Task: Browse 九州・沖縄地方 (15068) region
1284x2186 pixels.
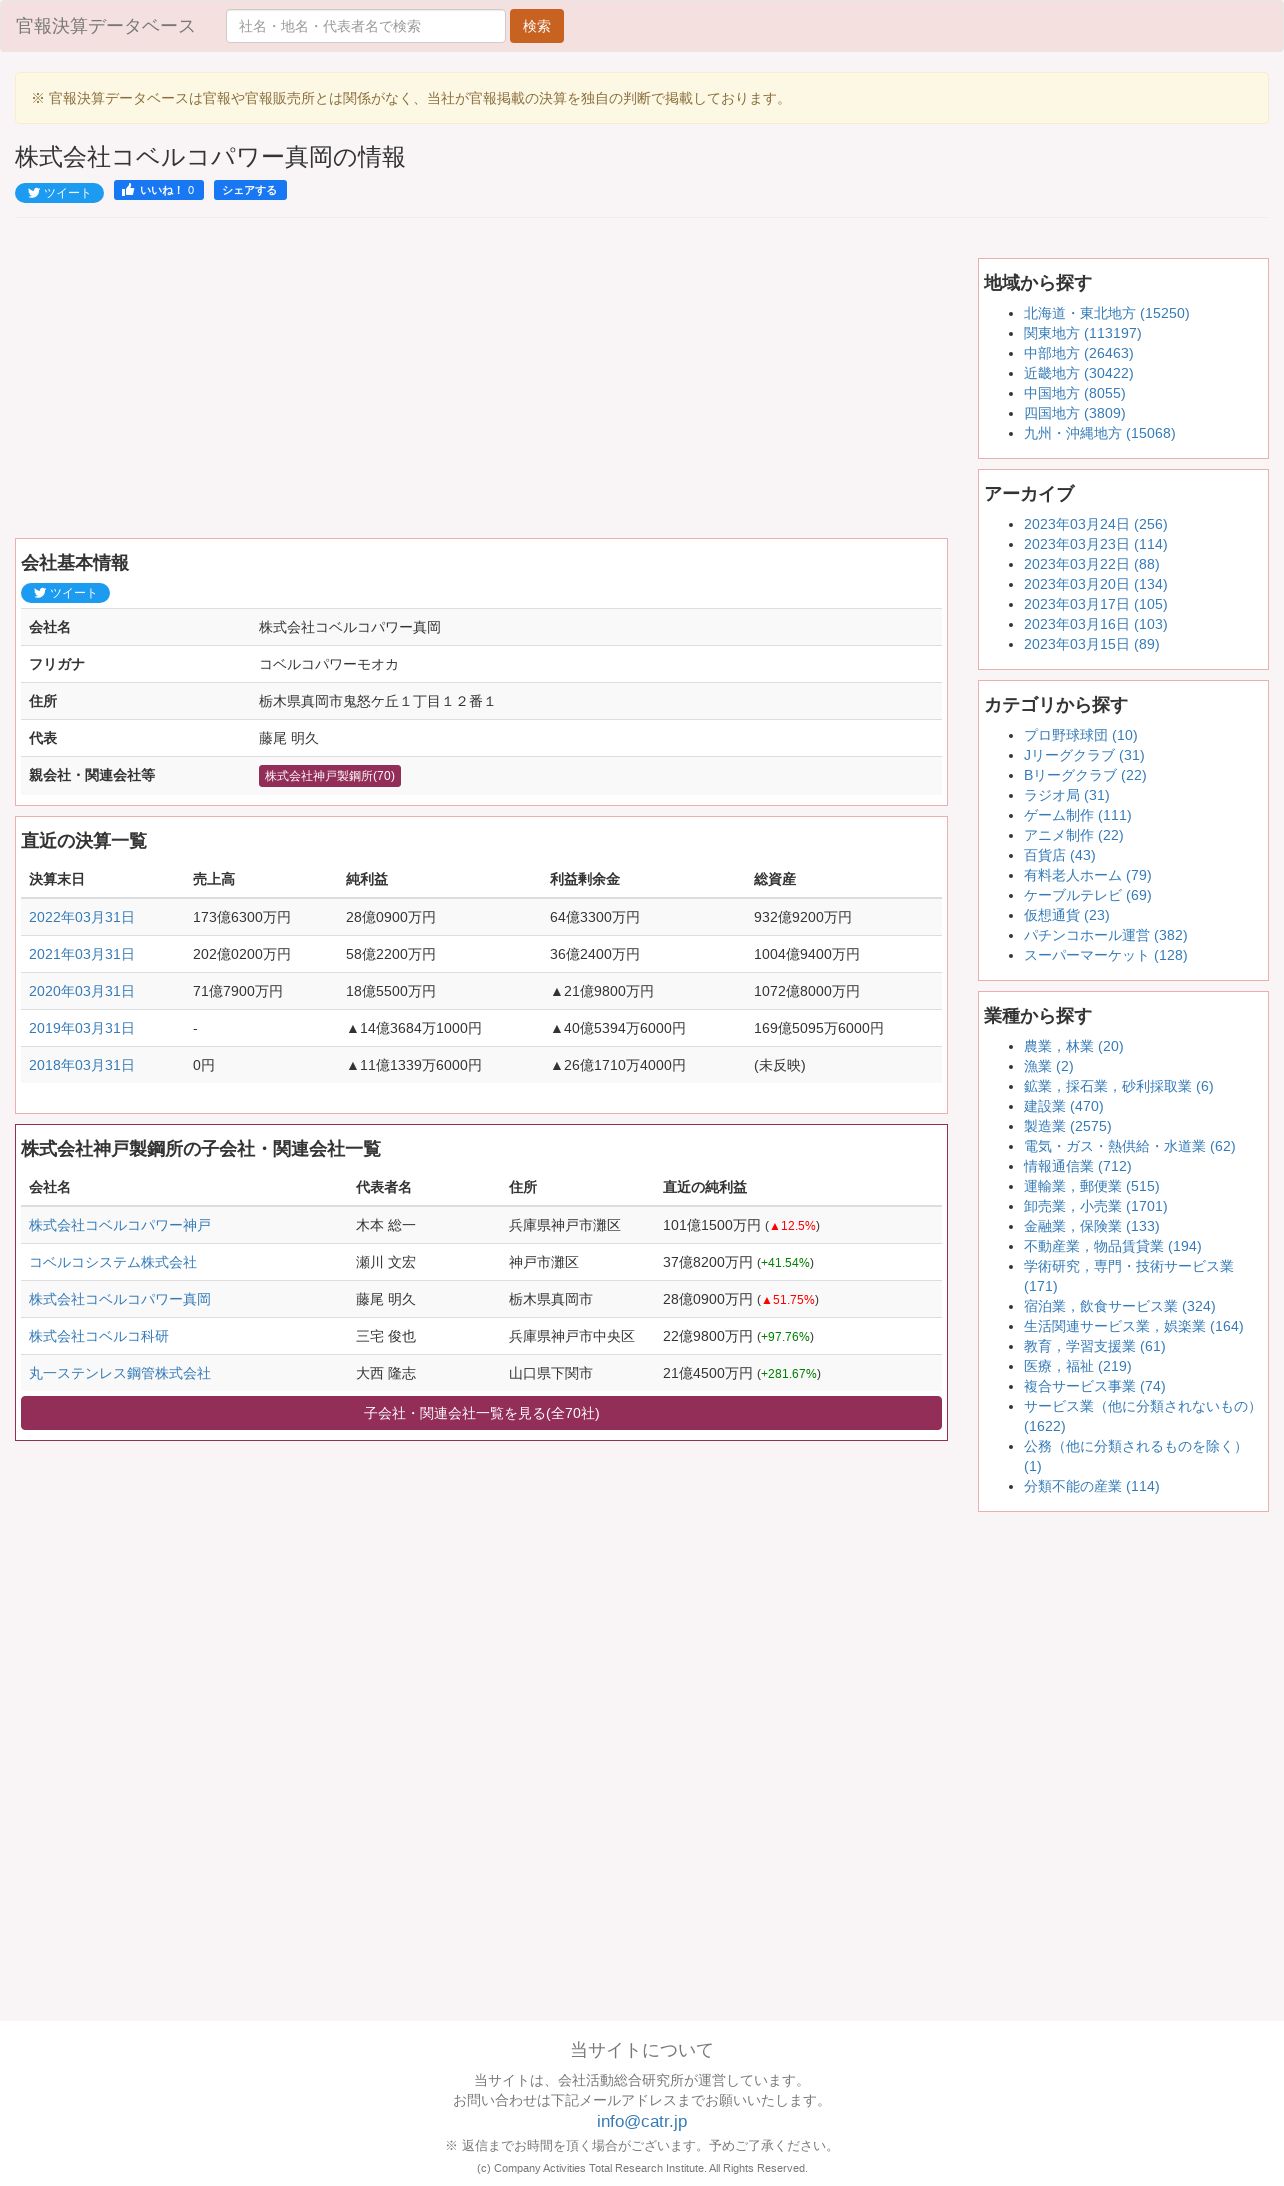Action: click(1099, 433)
